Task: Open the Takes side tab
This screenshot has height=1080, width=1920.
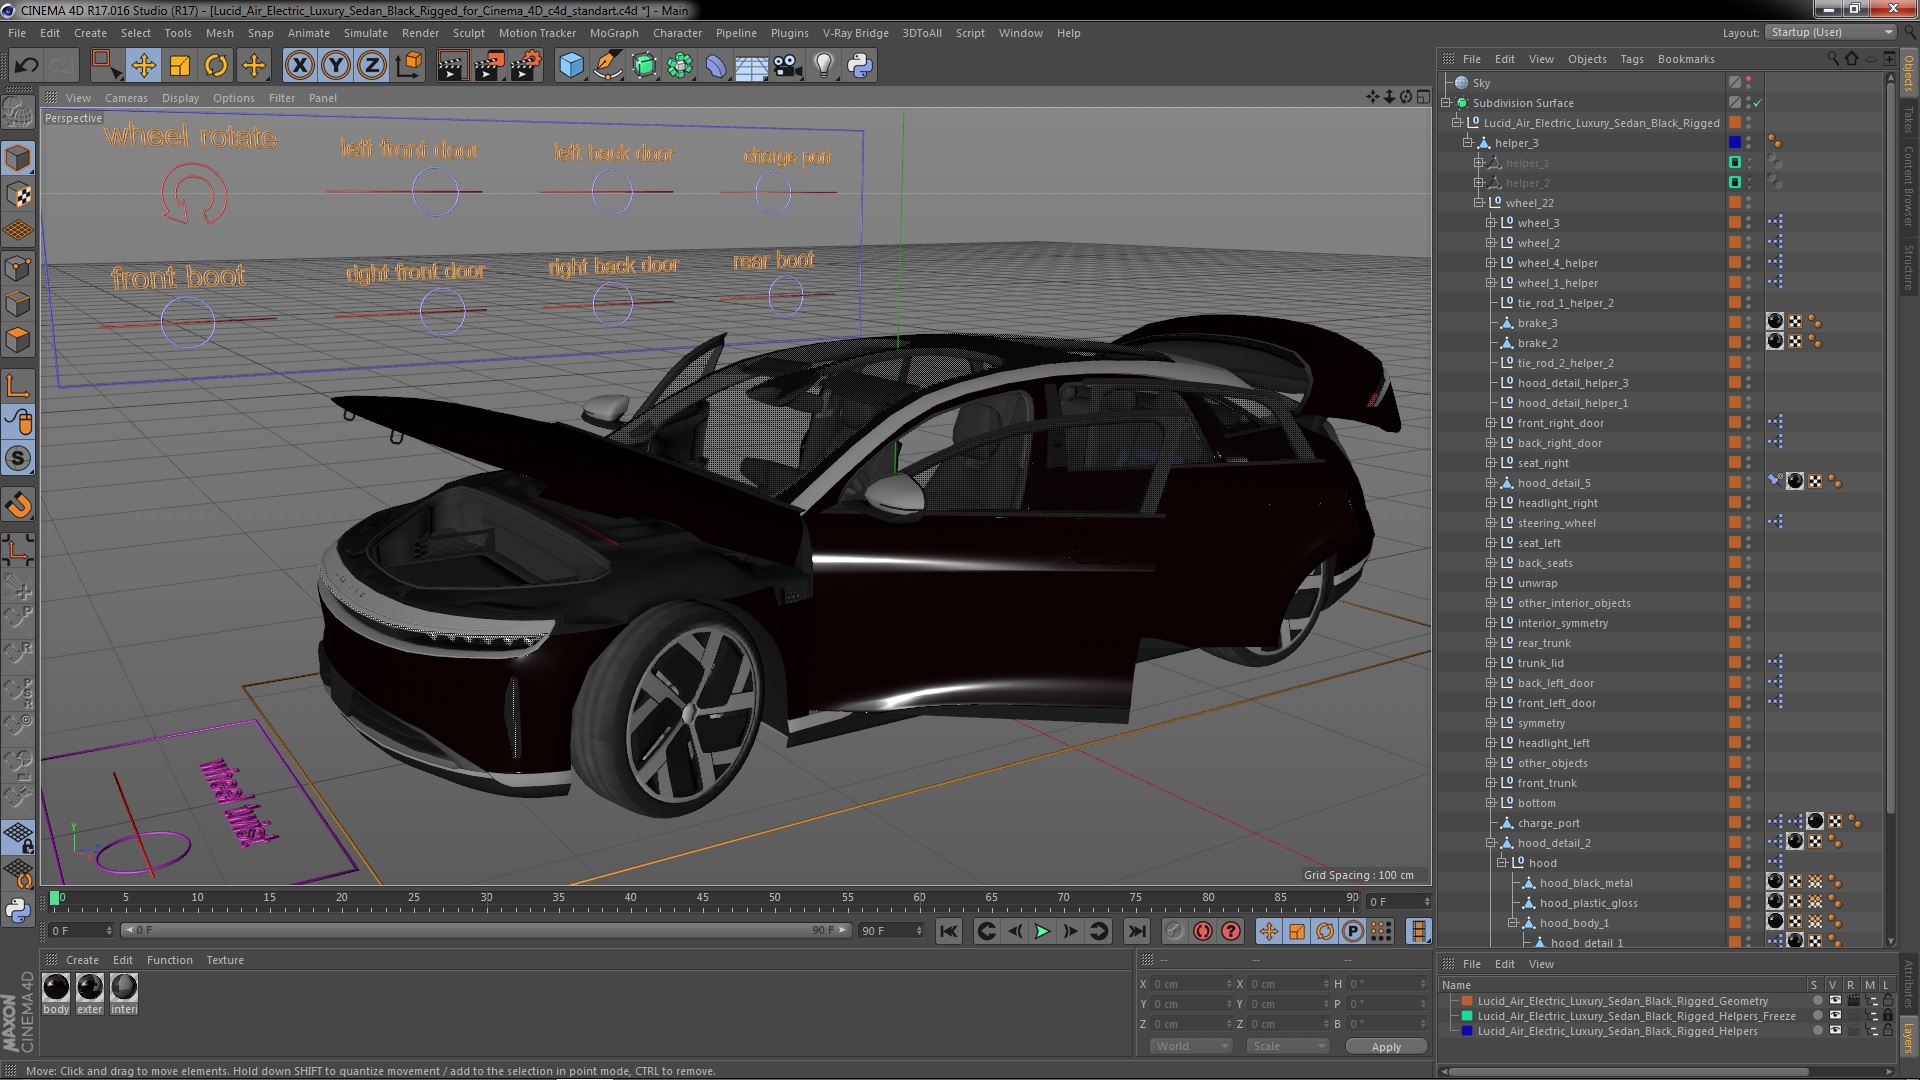Action: (1908, 120)
